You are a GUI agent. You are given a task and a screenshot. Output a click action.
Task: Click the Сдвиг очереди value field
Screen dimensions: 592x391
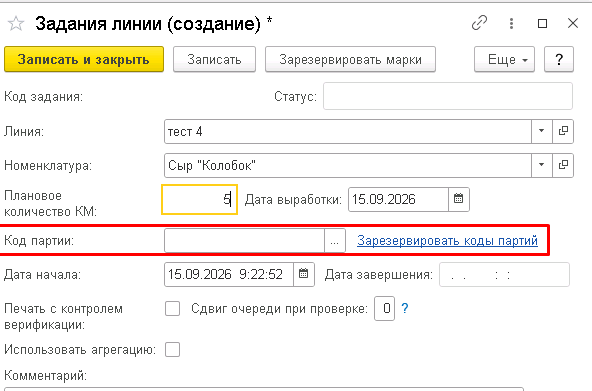coord(384,308)
